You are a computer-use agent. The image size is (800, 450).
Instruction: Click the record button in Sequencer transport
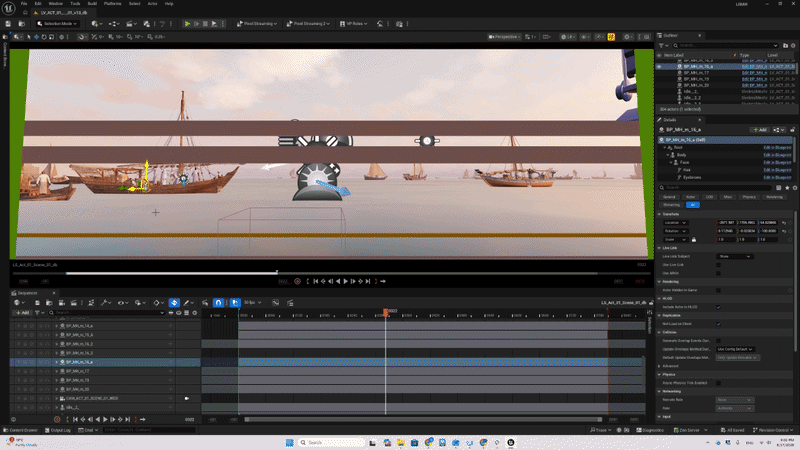pos(57,419)
